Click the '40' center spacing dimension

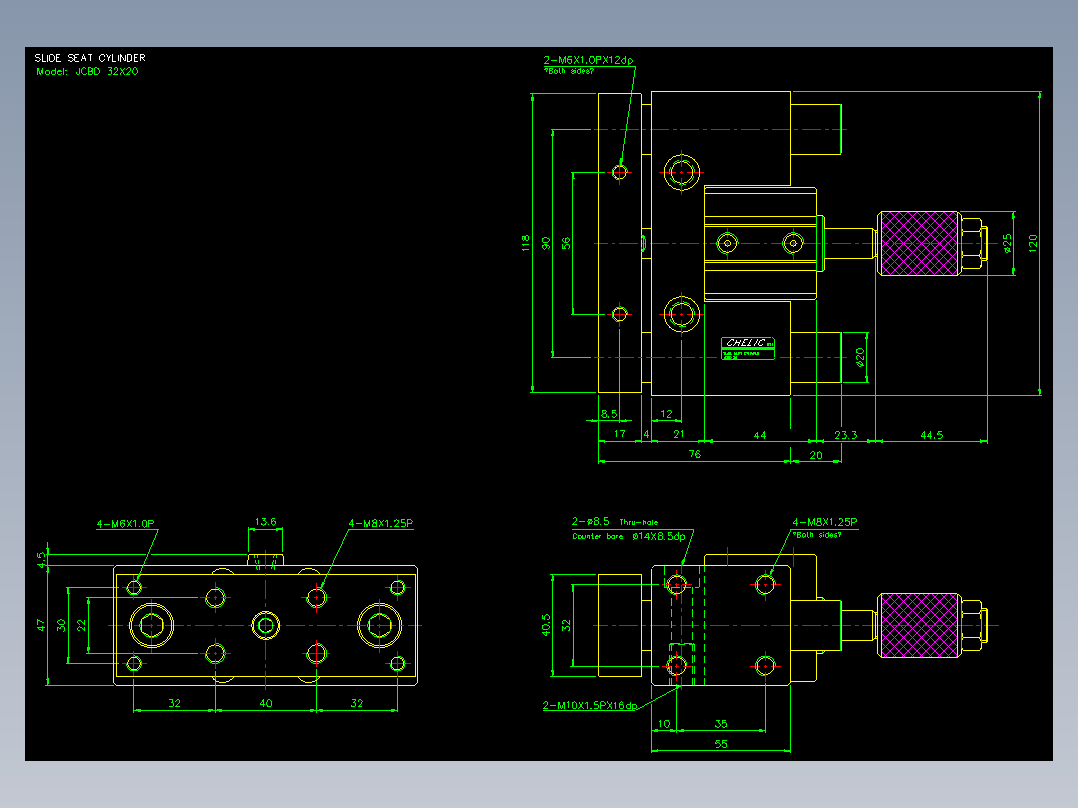click(265, 703)
